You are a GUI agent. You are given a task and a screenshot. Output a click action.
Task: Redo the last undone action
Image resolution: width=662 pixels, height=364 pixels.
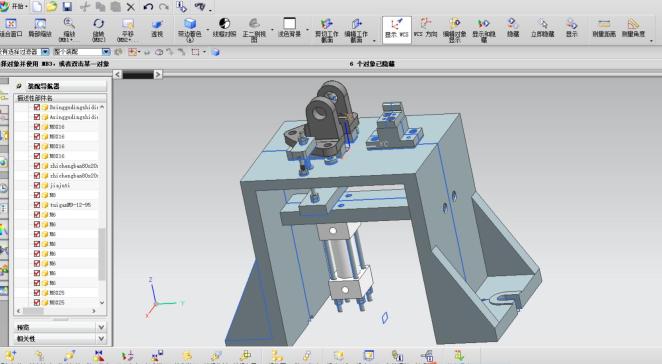tap(163, 6)
